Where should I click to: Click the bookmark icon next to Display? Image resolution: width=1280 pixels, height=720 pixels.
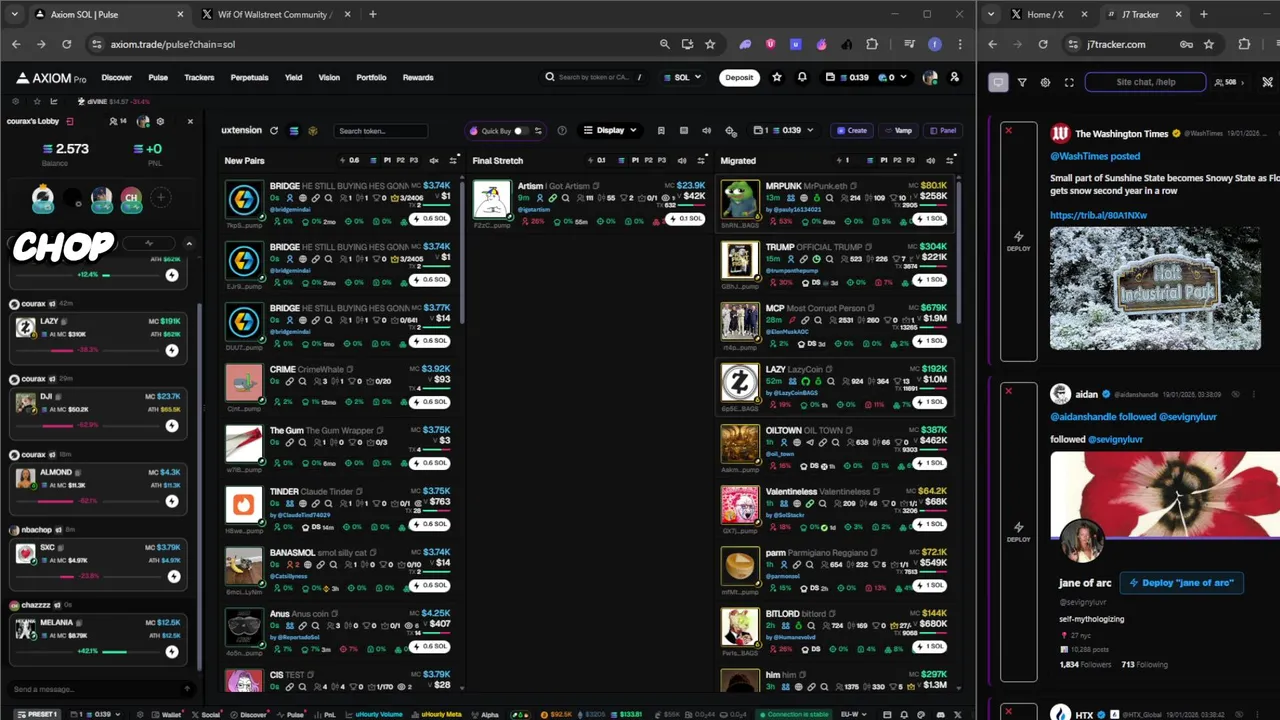pyautogui.click(x=661, y=131)
